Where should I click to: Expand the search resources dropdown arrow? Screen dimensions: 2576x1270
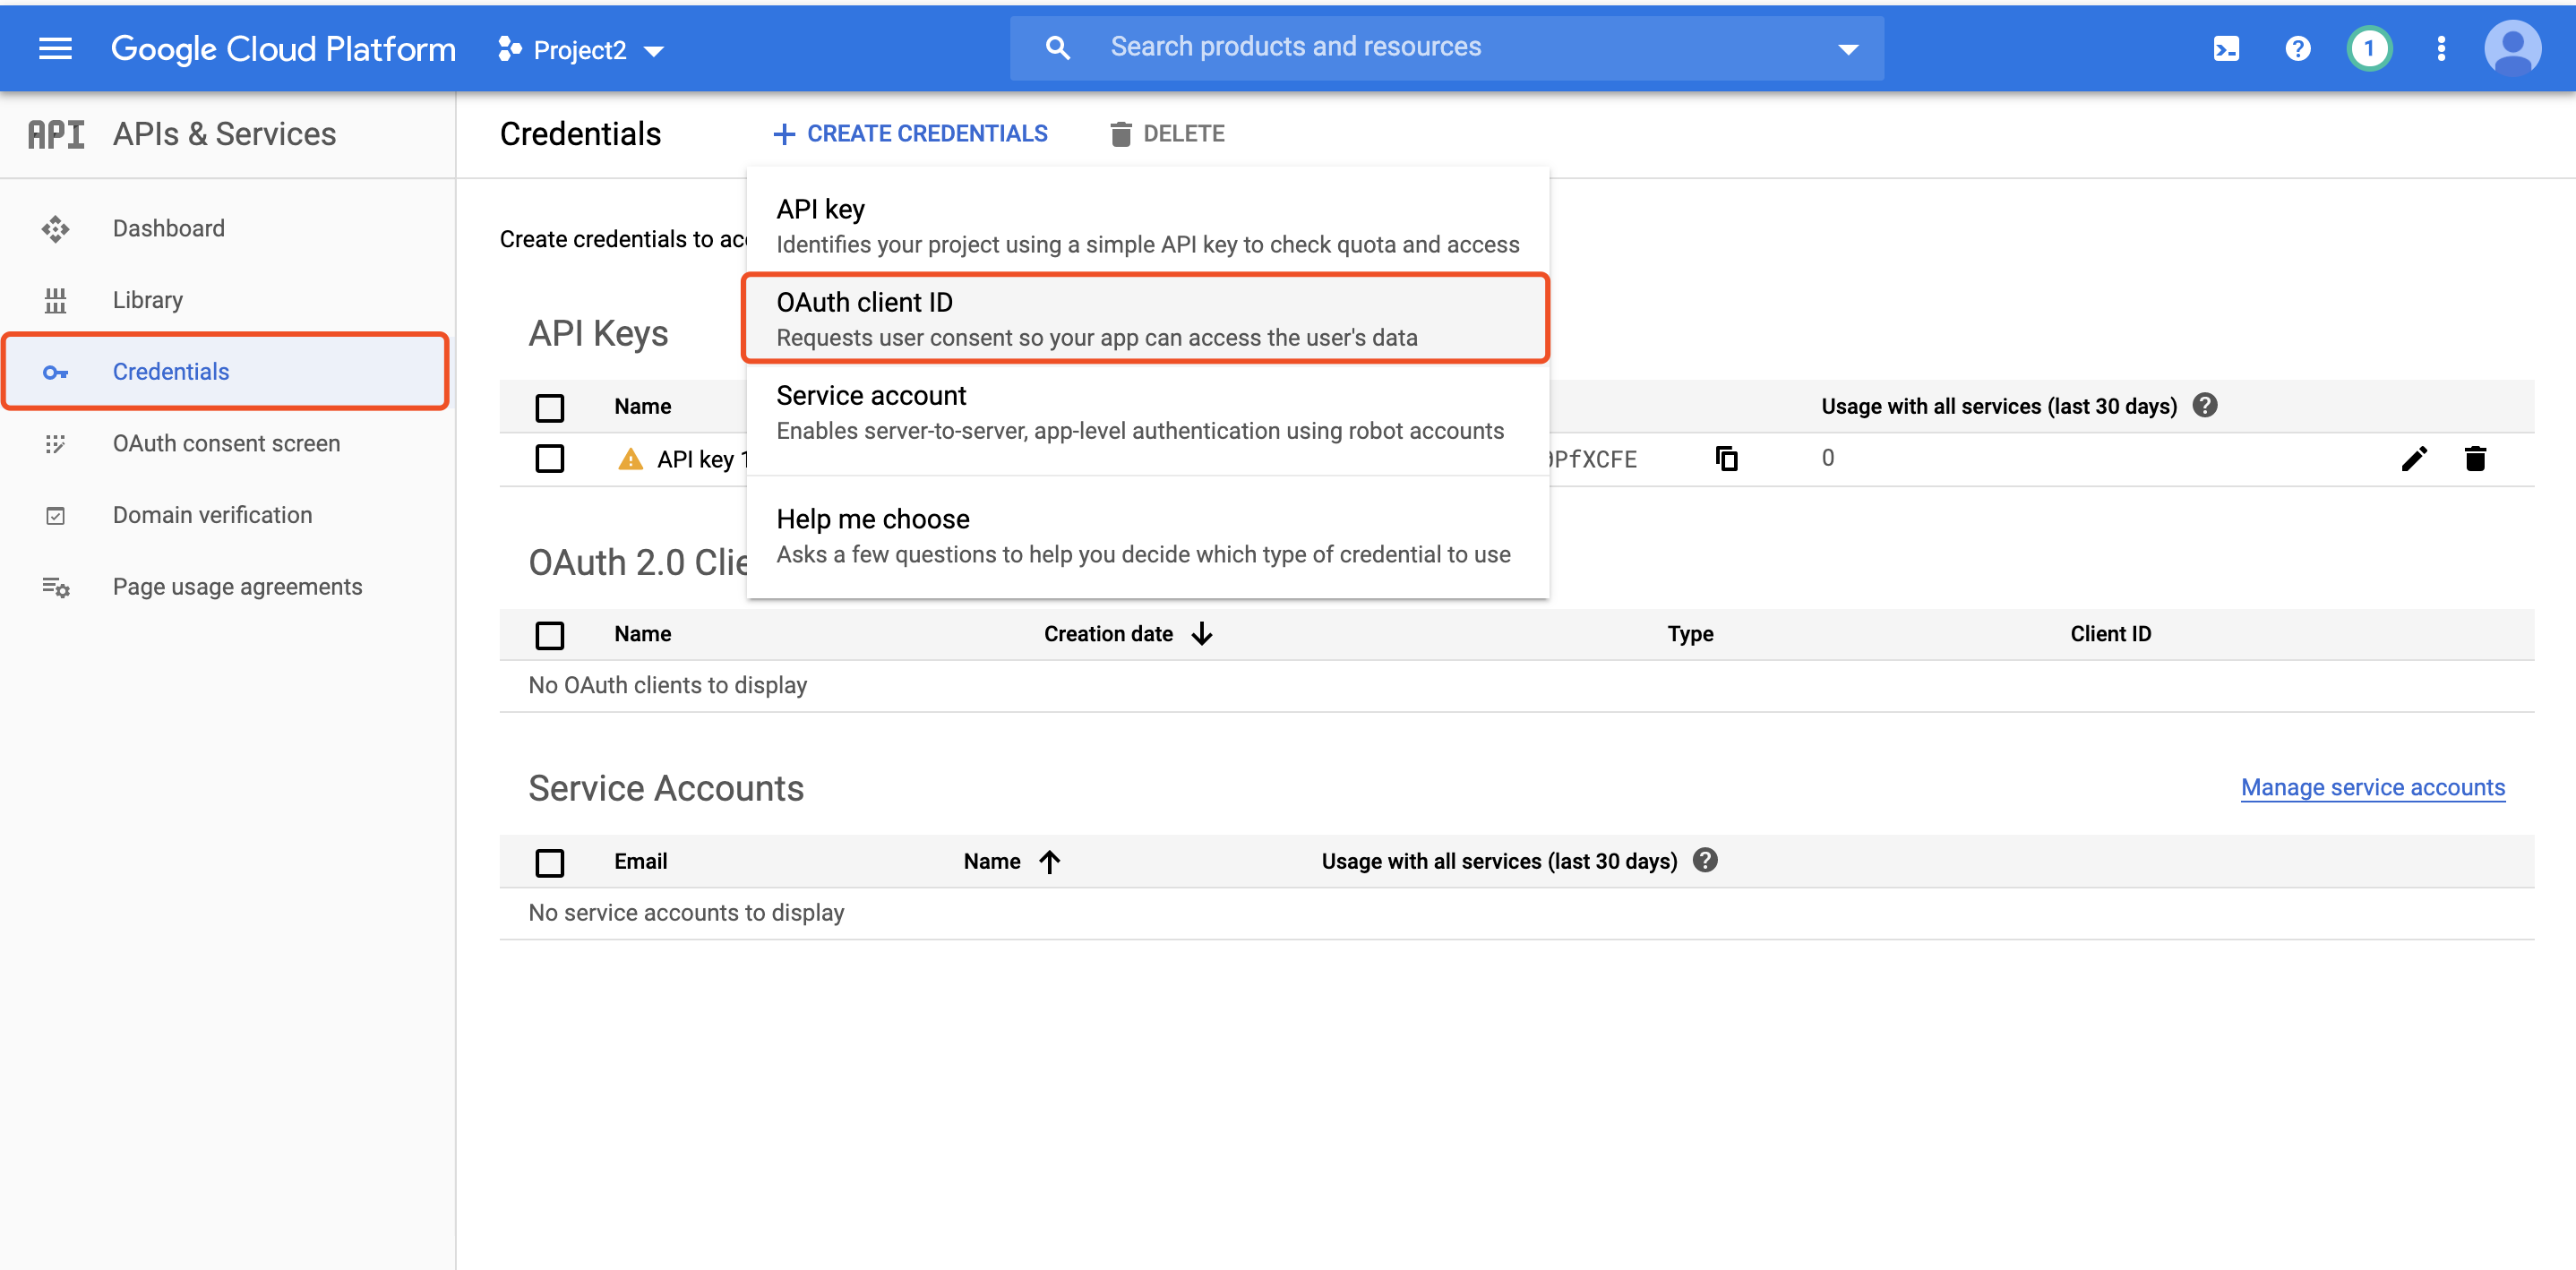(x=1846, y=48)
